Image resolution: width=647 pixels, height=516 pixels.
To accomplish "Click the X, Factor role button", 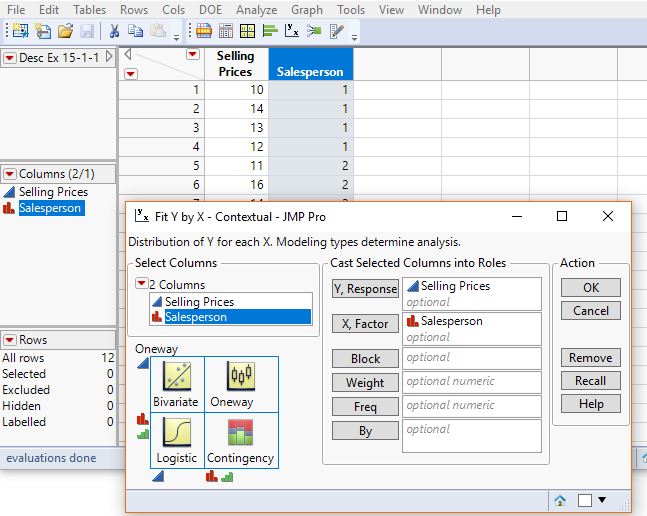I will [365, 324].
